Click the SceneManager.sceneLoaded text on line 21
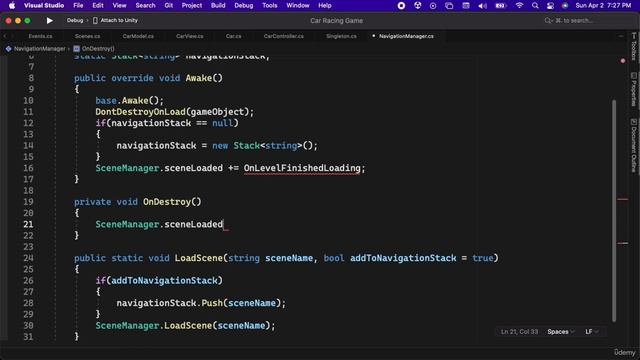Screen dimensions: 640x360 pos(159,224)
